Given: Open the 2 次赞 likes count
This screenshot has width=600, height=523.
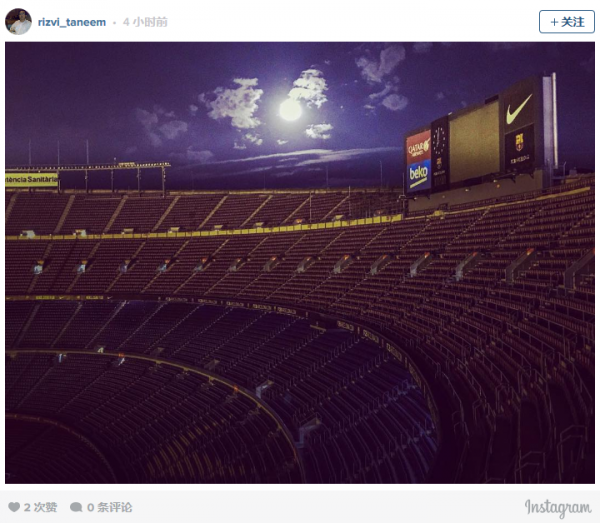Looking at the screenshot, I should click(41, 507).
